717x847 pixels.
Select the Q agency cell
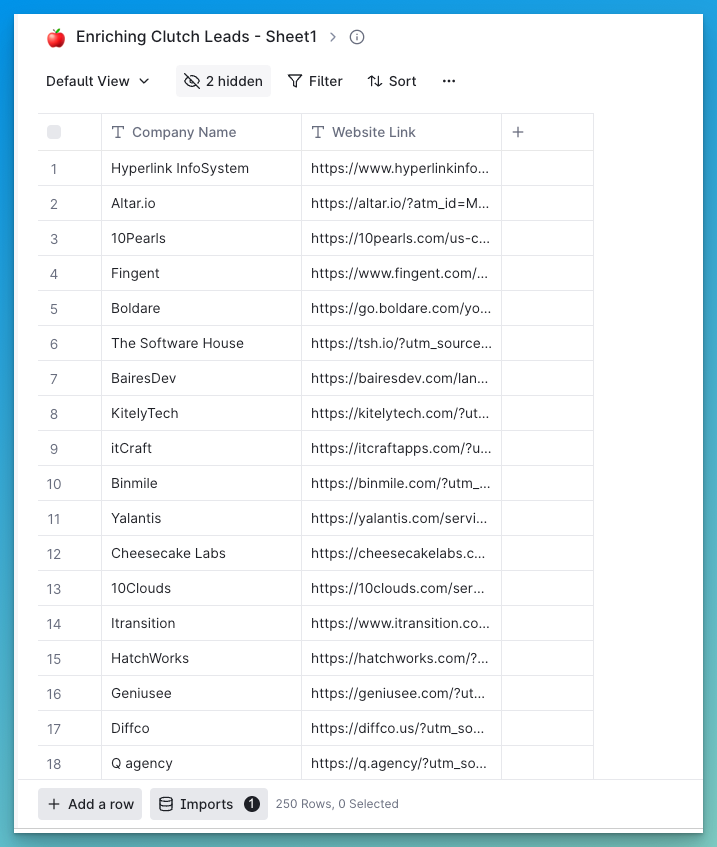(201, 763)
